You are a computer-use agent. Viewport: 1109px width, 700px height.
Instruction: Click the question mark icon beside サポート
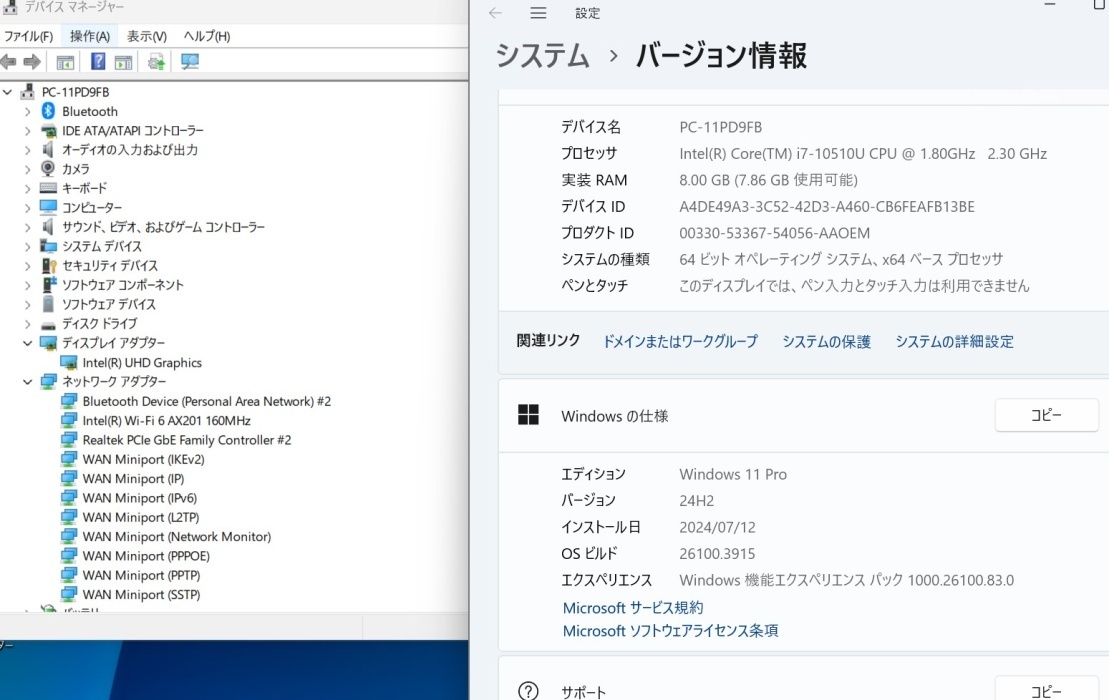528,691
